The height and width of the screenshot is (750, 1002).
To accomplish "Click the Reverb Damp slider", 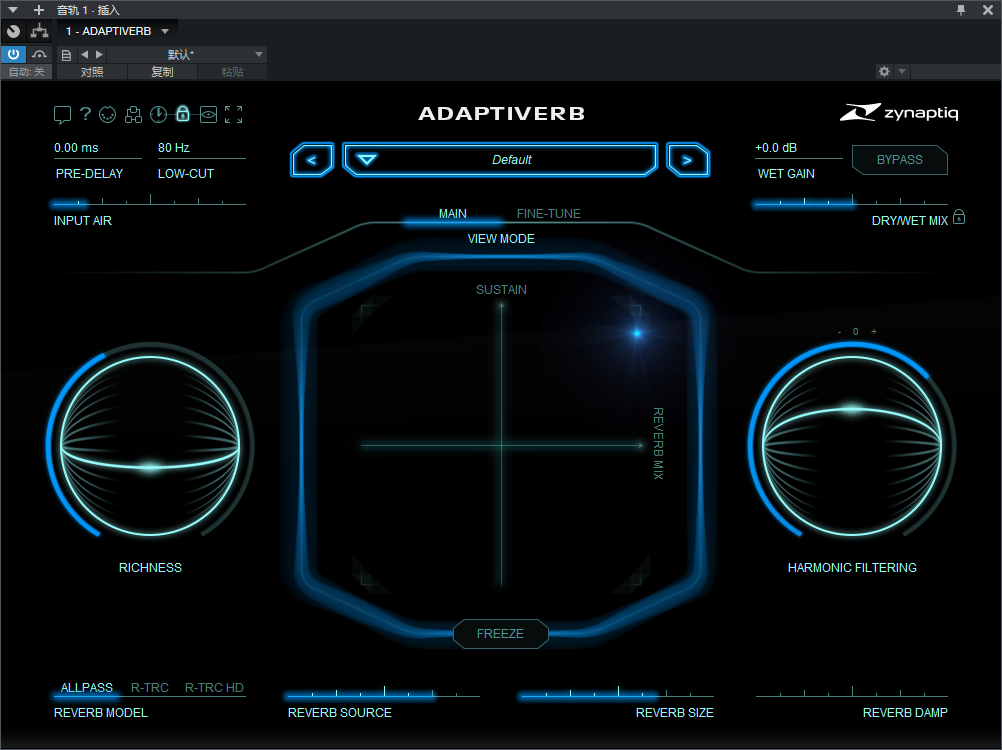I will pyautogui.click(x=852, y=694).
